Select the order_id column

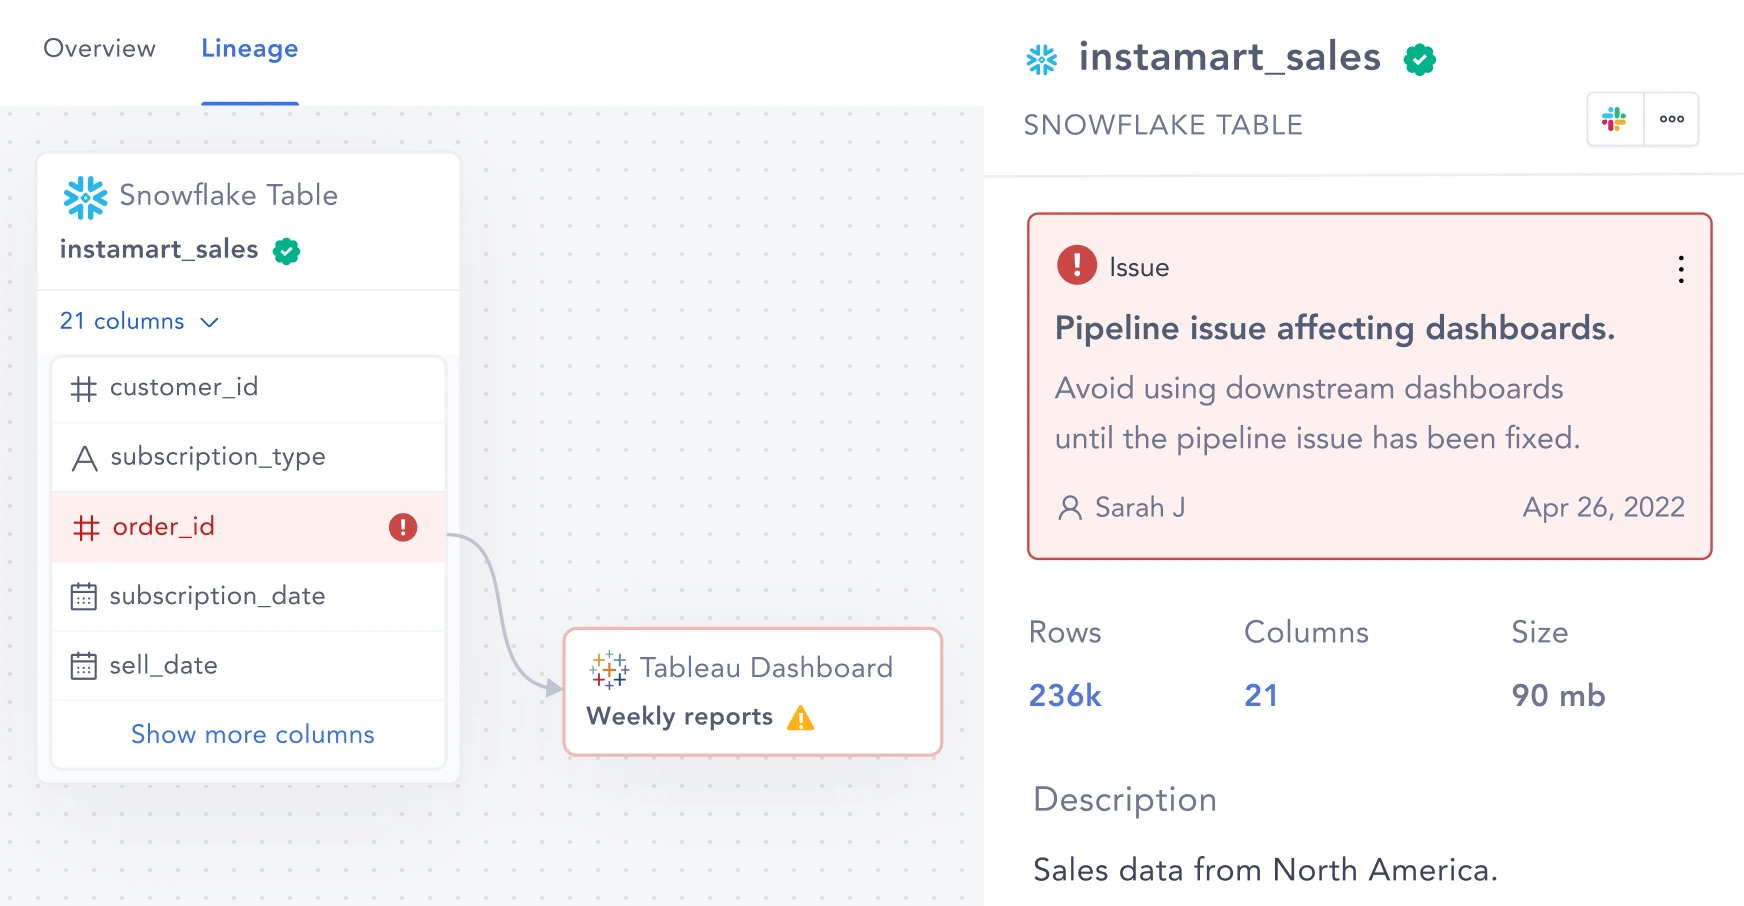coord(248,527)
